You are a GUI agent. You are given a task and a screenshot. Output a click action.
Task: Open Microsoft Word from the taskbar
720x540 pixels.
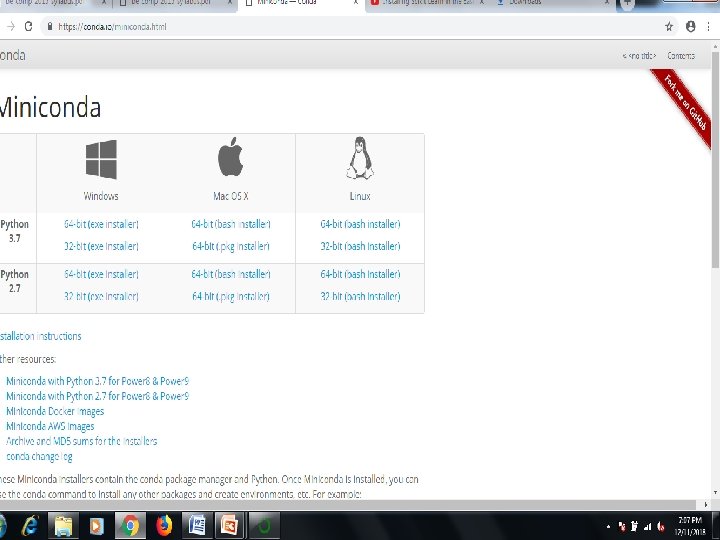tap(197, 525)
